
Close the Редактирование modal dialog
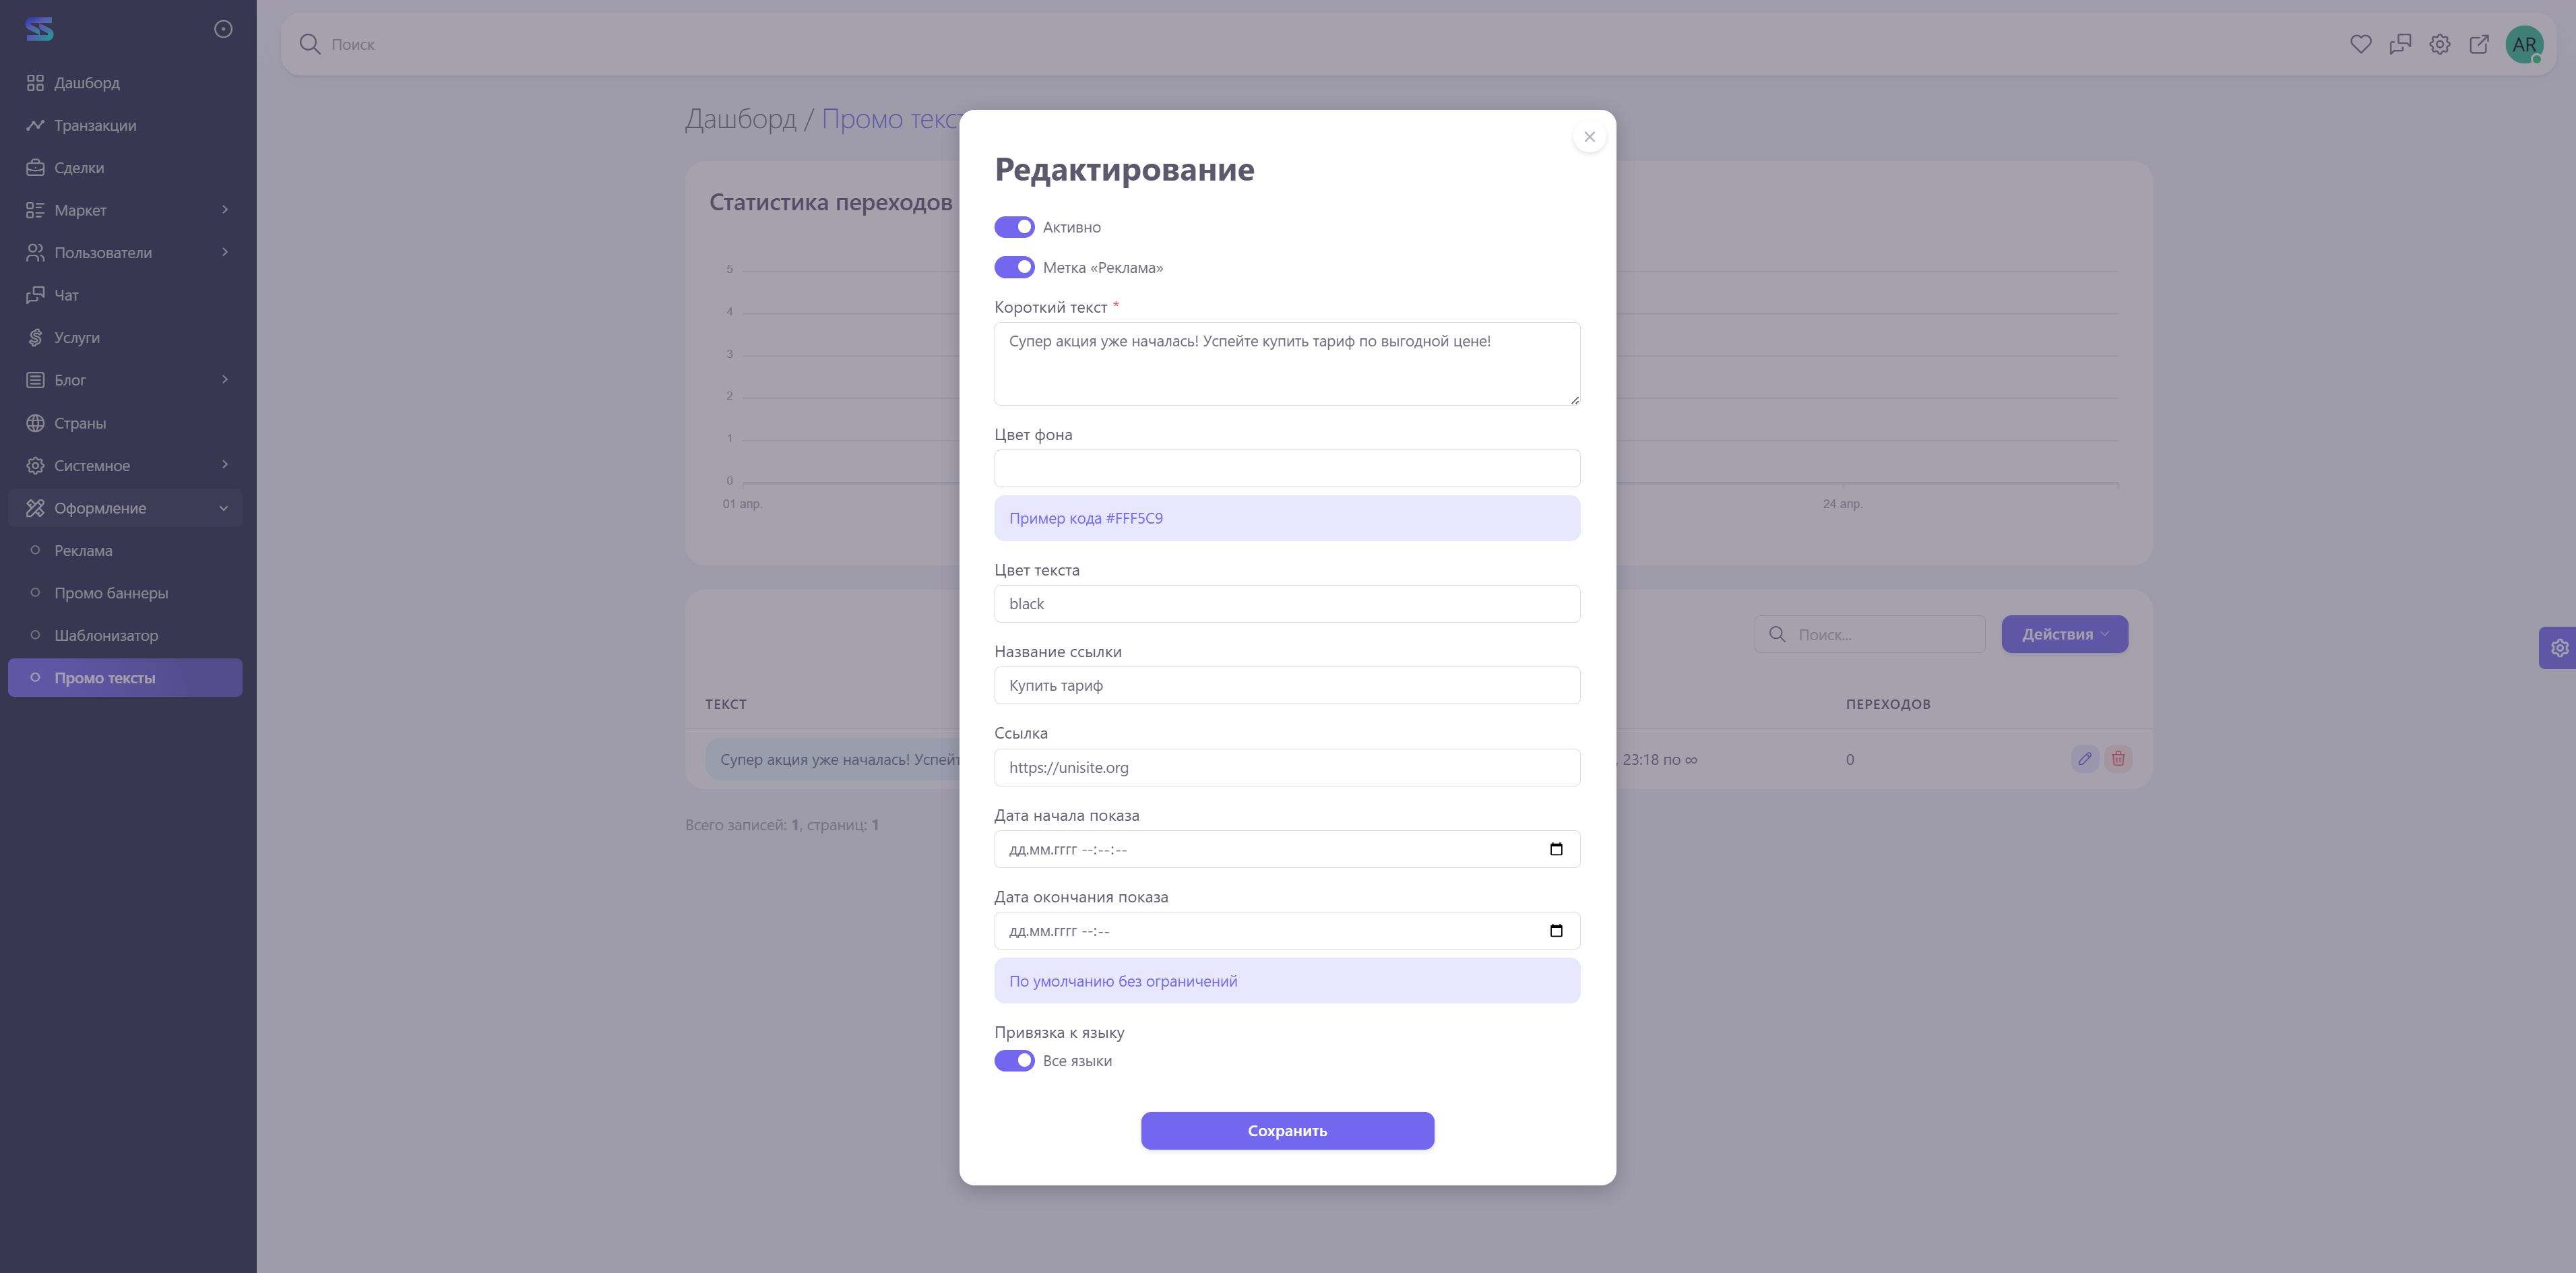pos(1589,137)
